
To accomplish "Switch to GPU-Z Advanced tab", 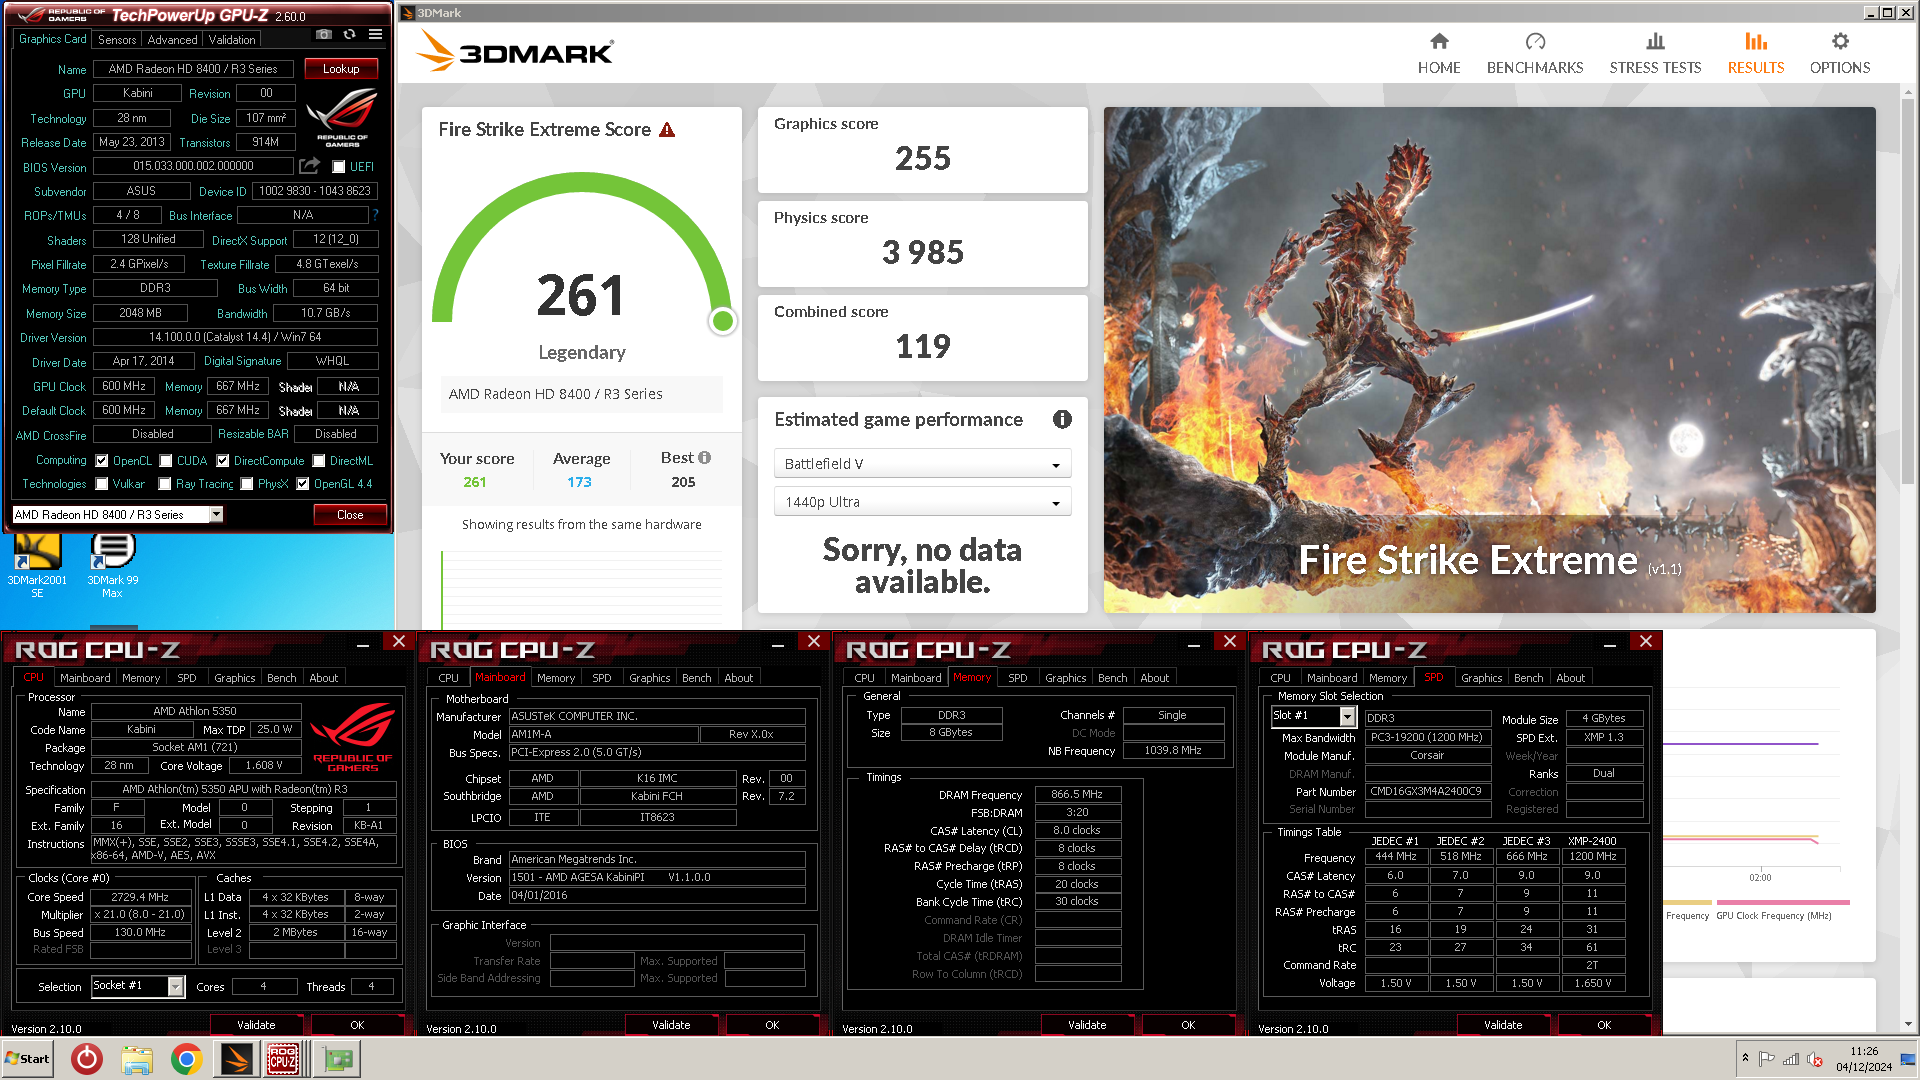I will tap(172, 40).
